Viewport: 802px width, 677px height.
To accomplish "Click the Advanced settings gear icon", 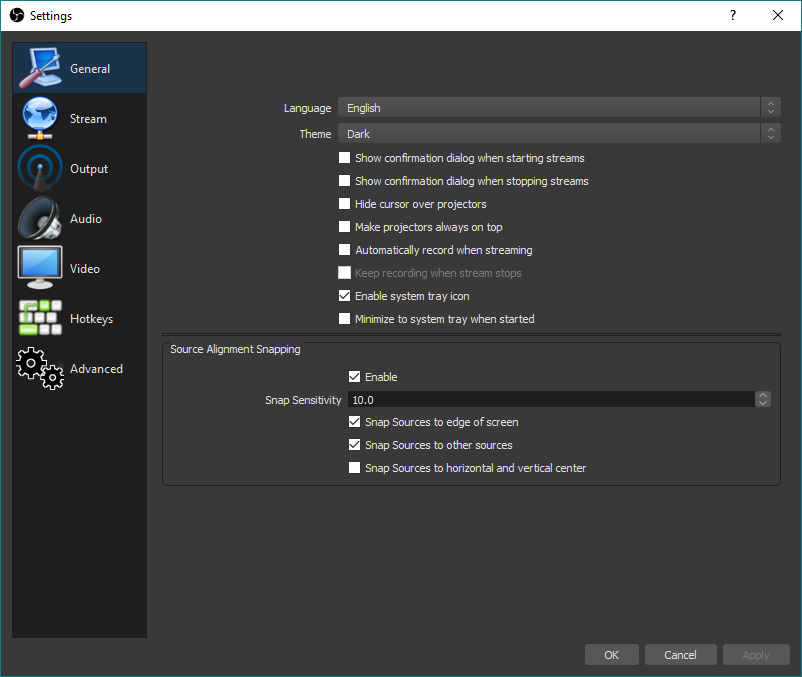I will tap(40, 368).
